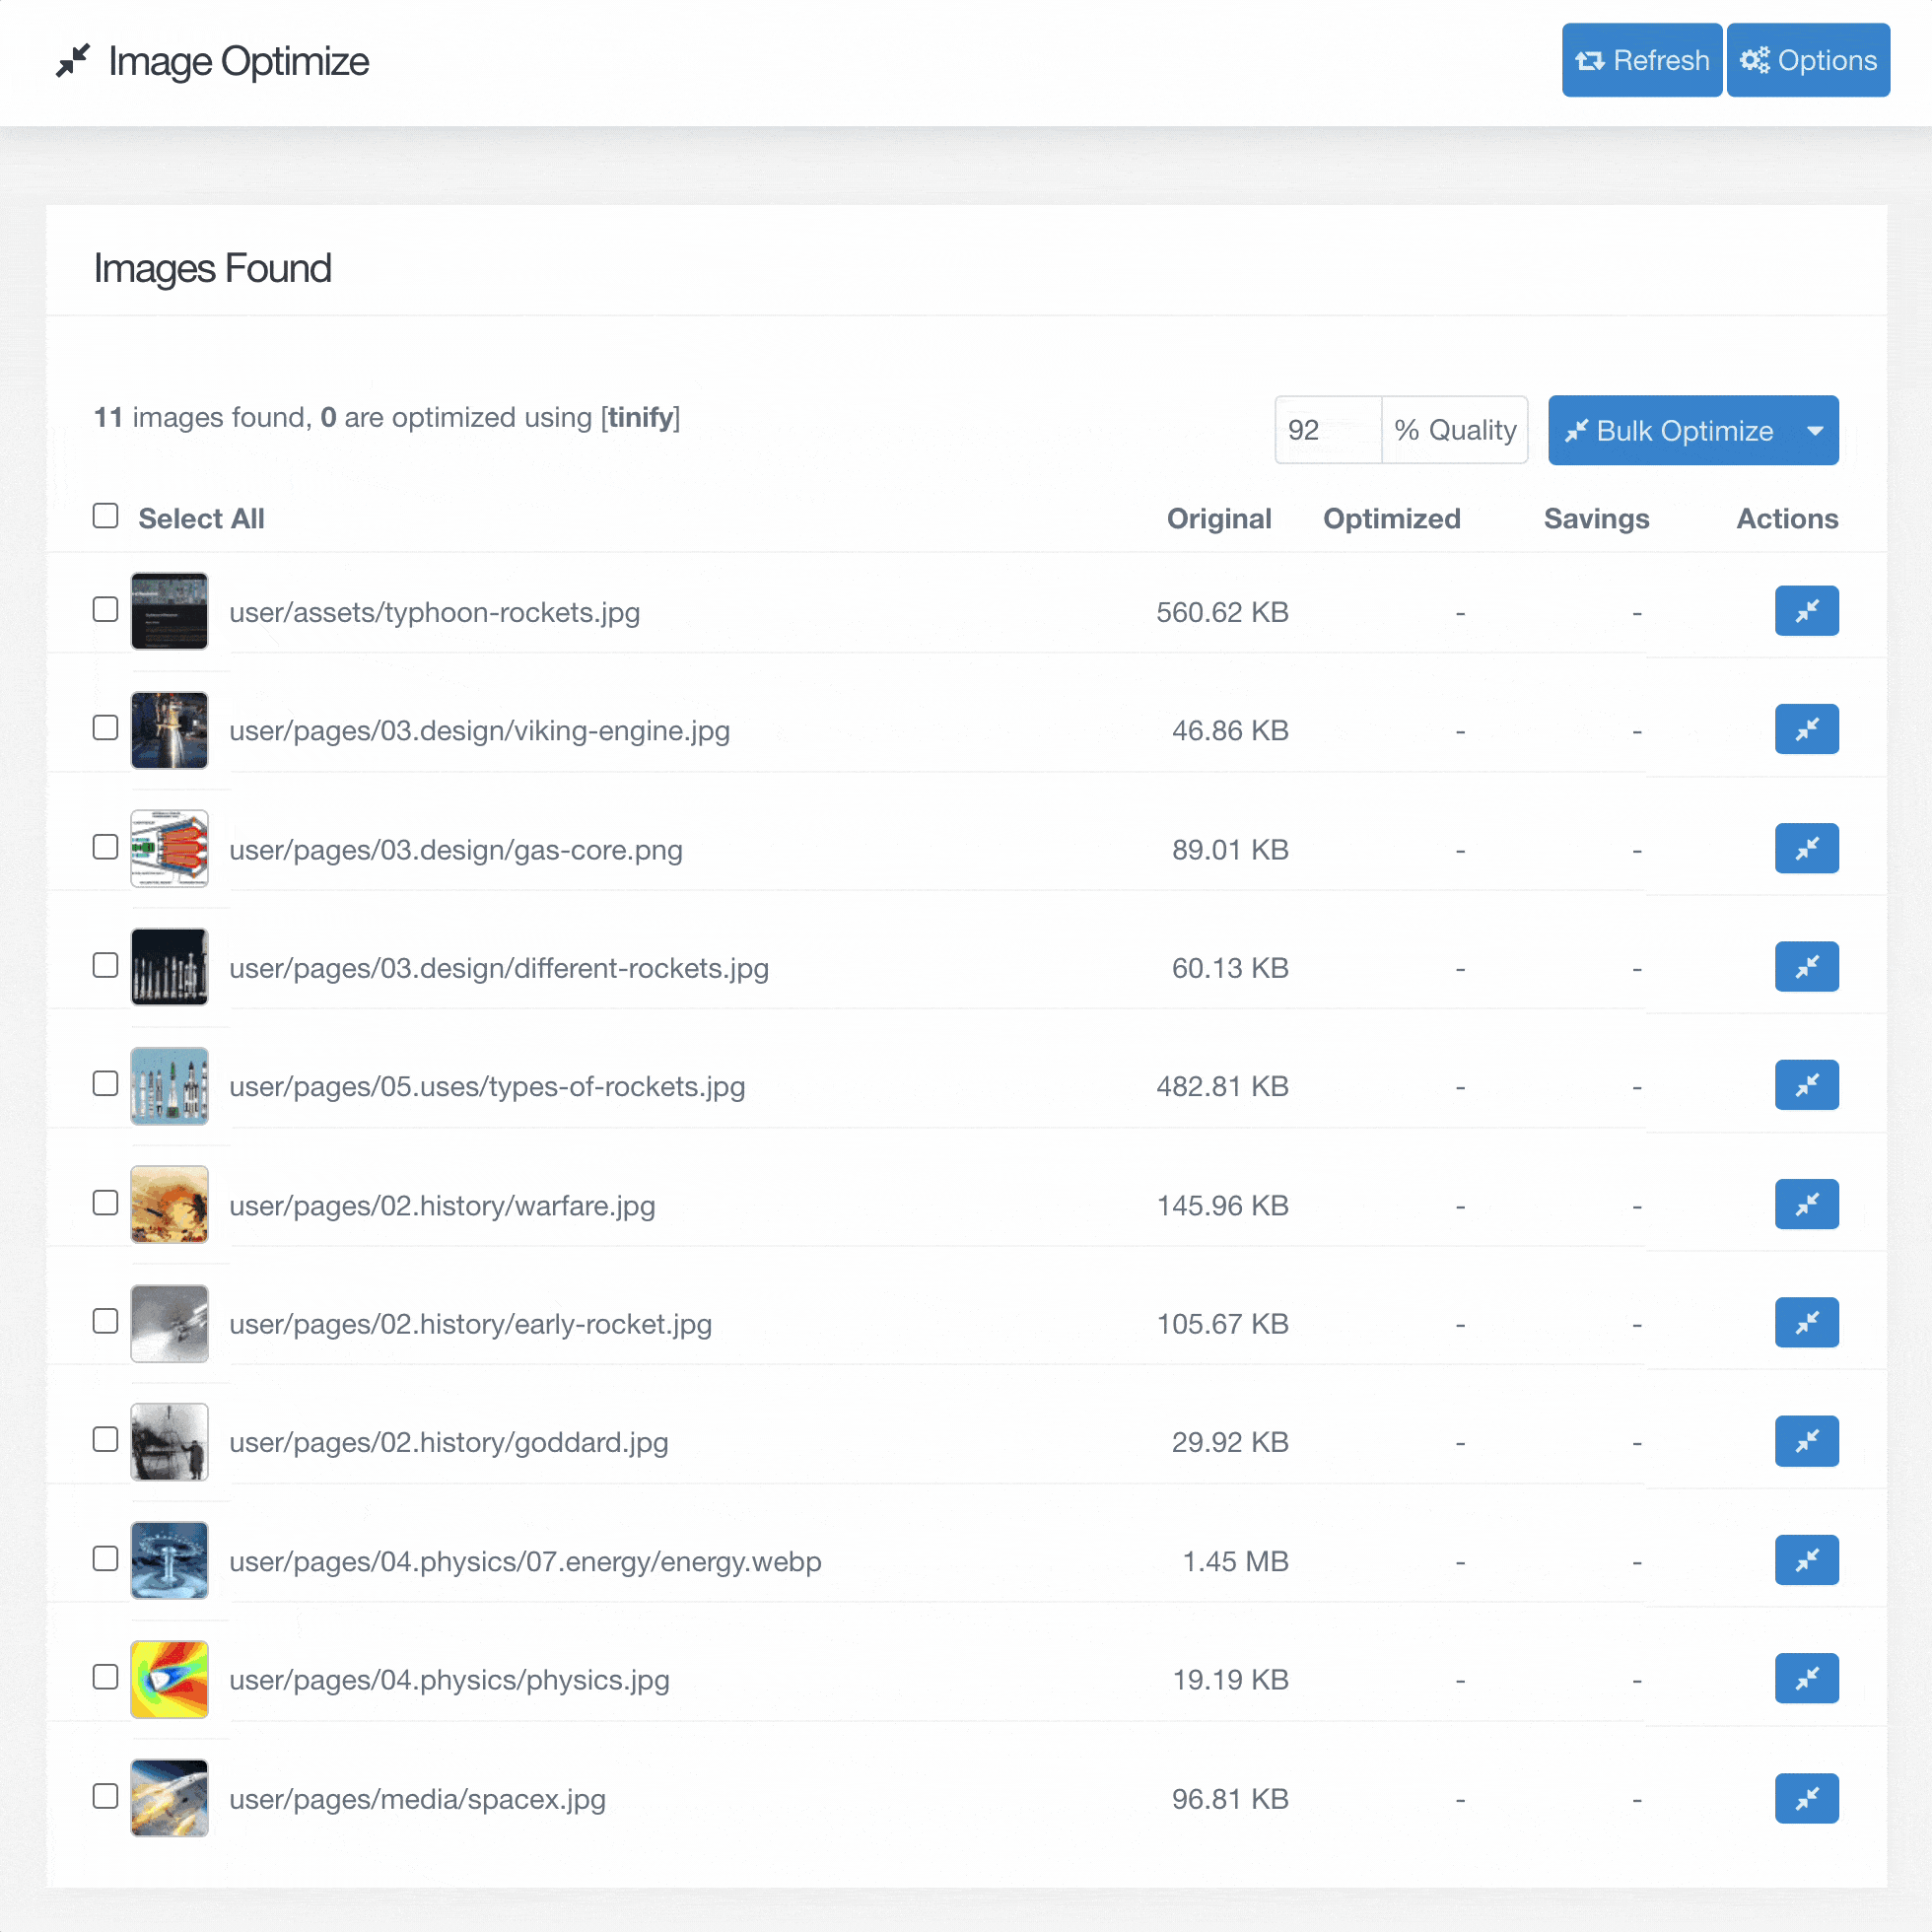Click the optimize icon for typhoon-rockets.jpg
Viewport: 1932px width, 1932px height.
coord(1807,610)
